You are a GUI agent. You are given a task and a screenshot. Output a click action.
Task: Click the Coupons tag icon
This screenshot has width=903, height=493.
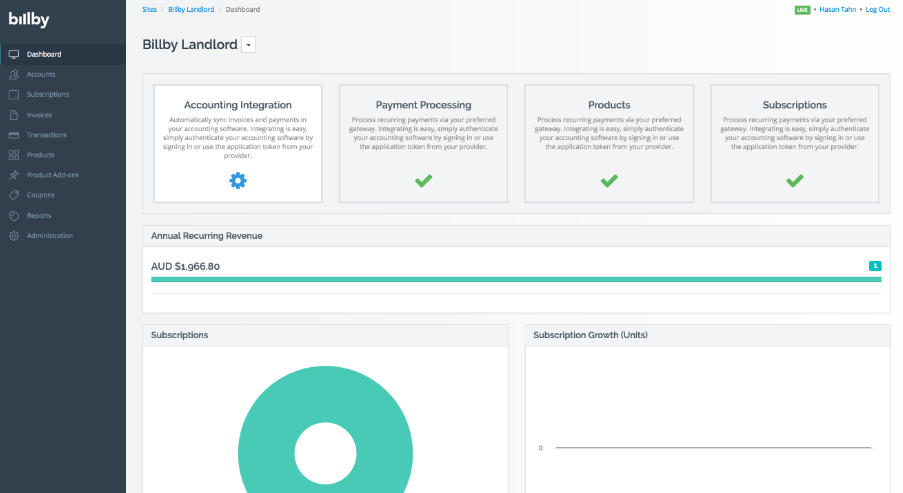[x=13, y=195]
